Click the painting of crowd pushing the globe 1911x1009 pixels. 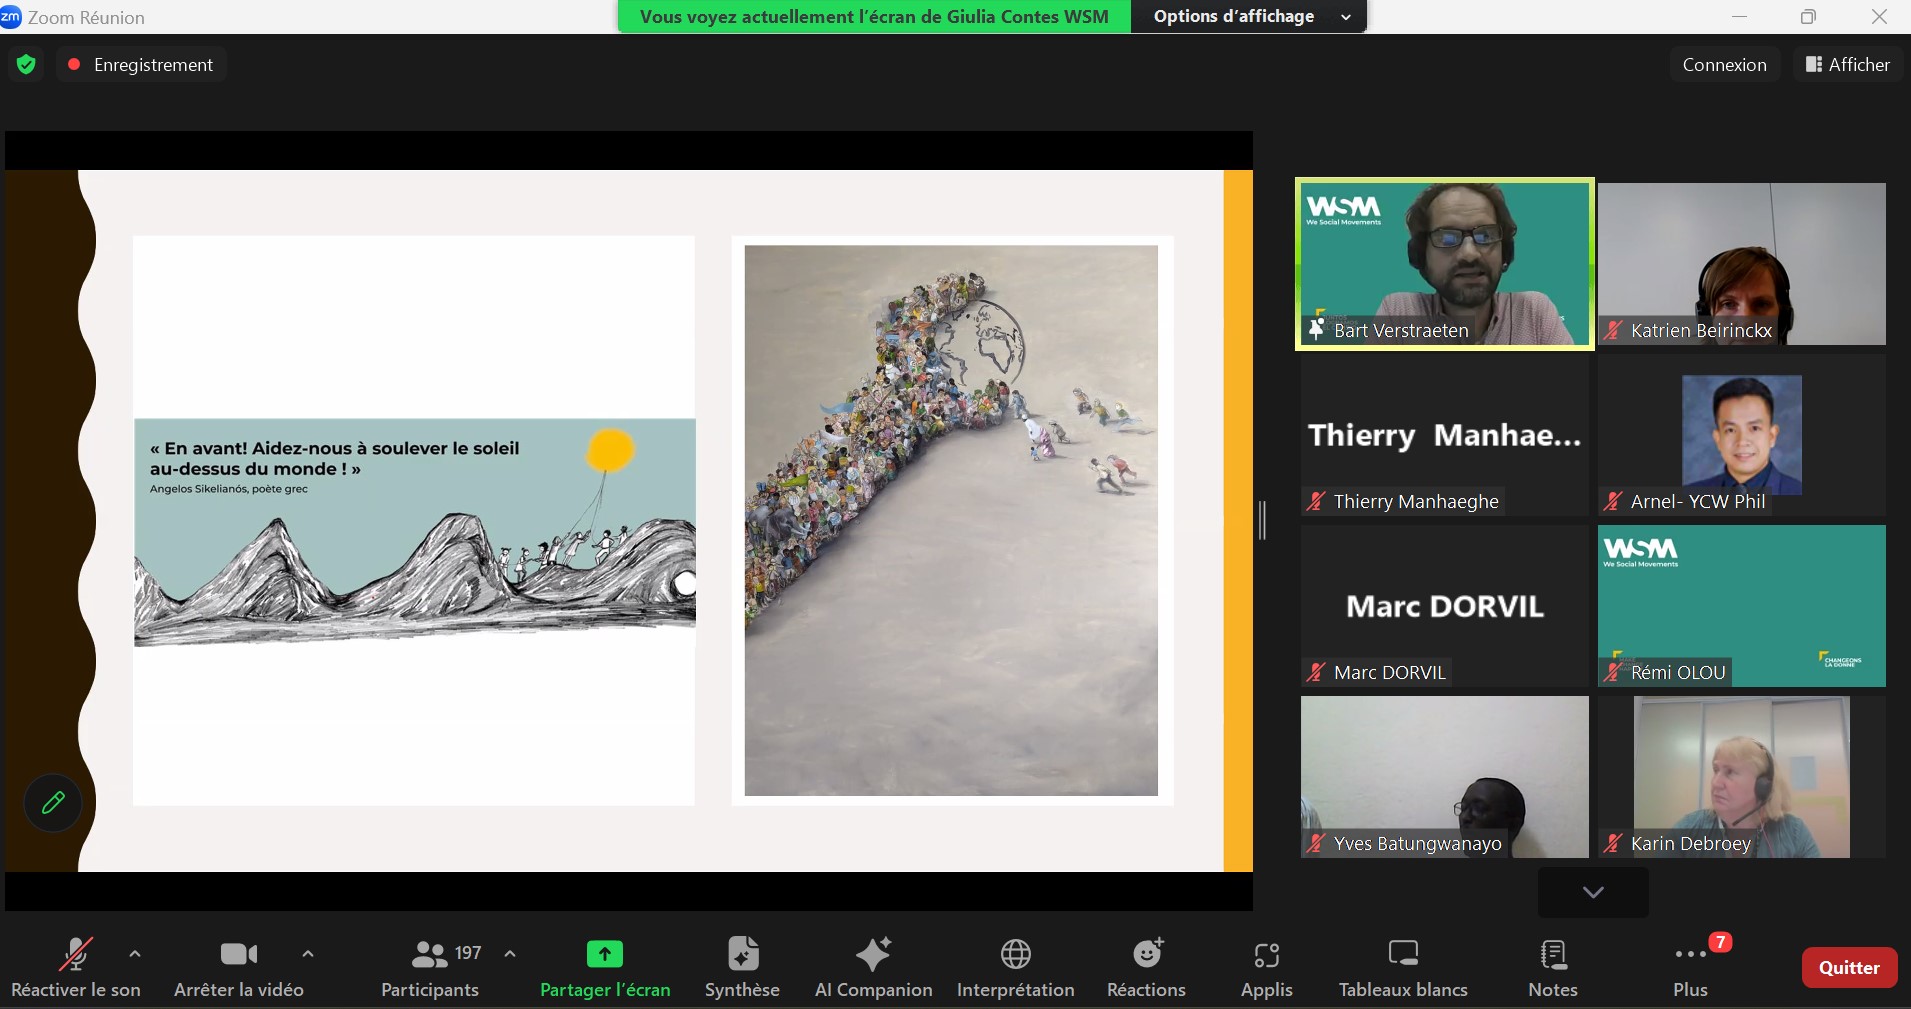(951, 520)
